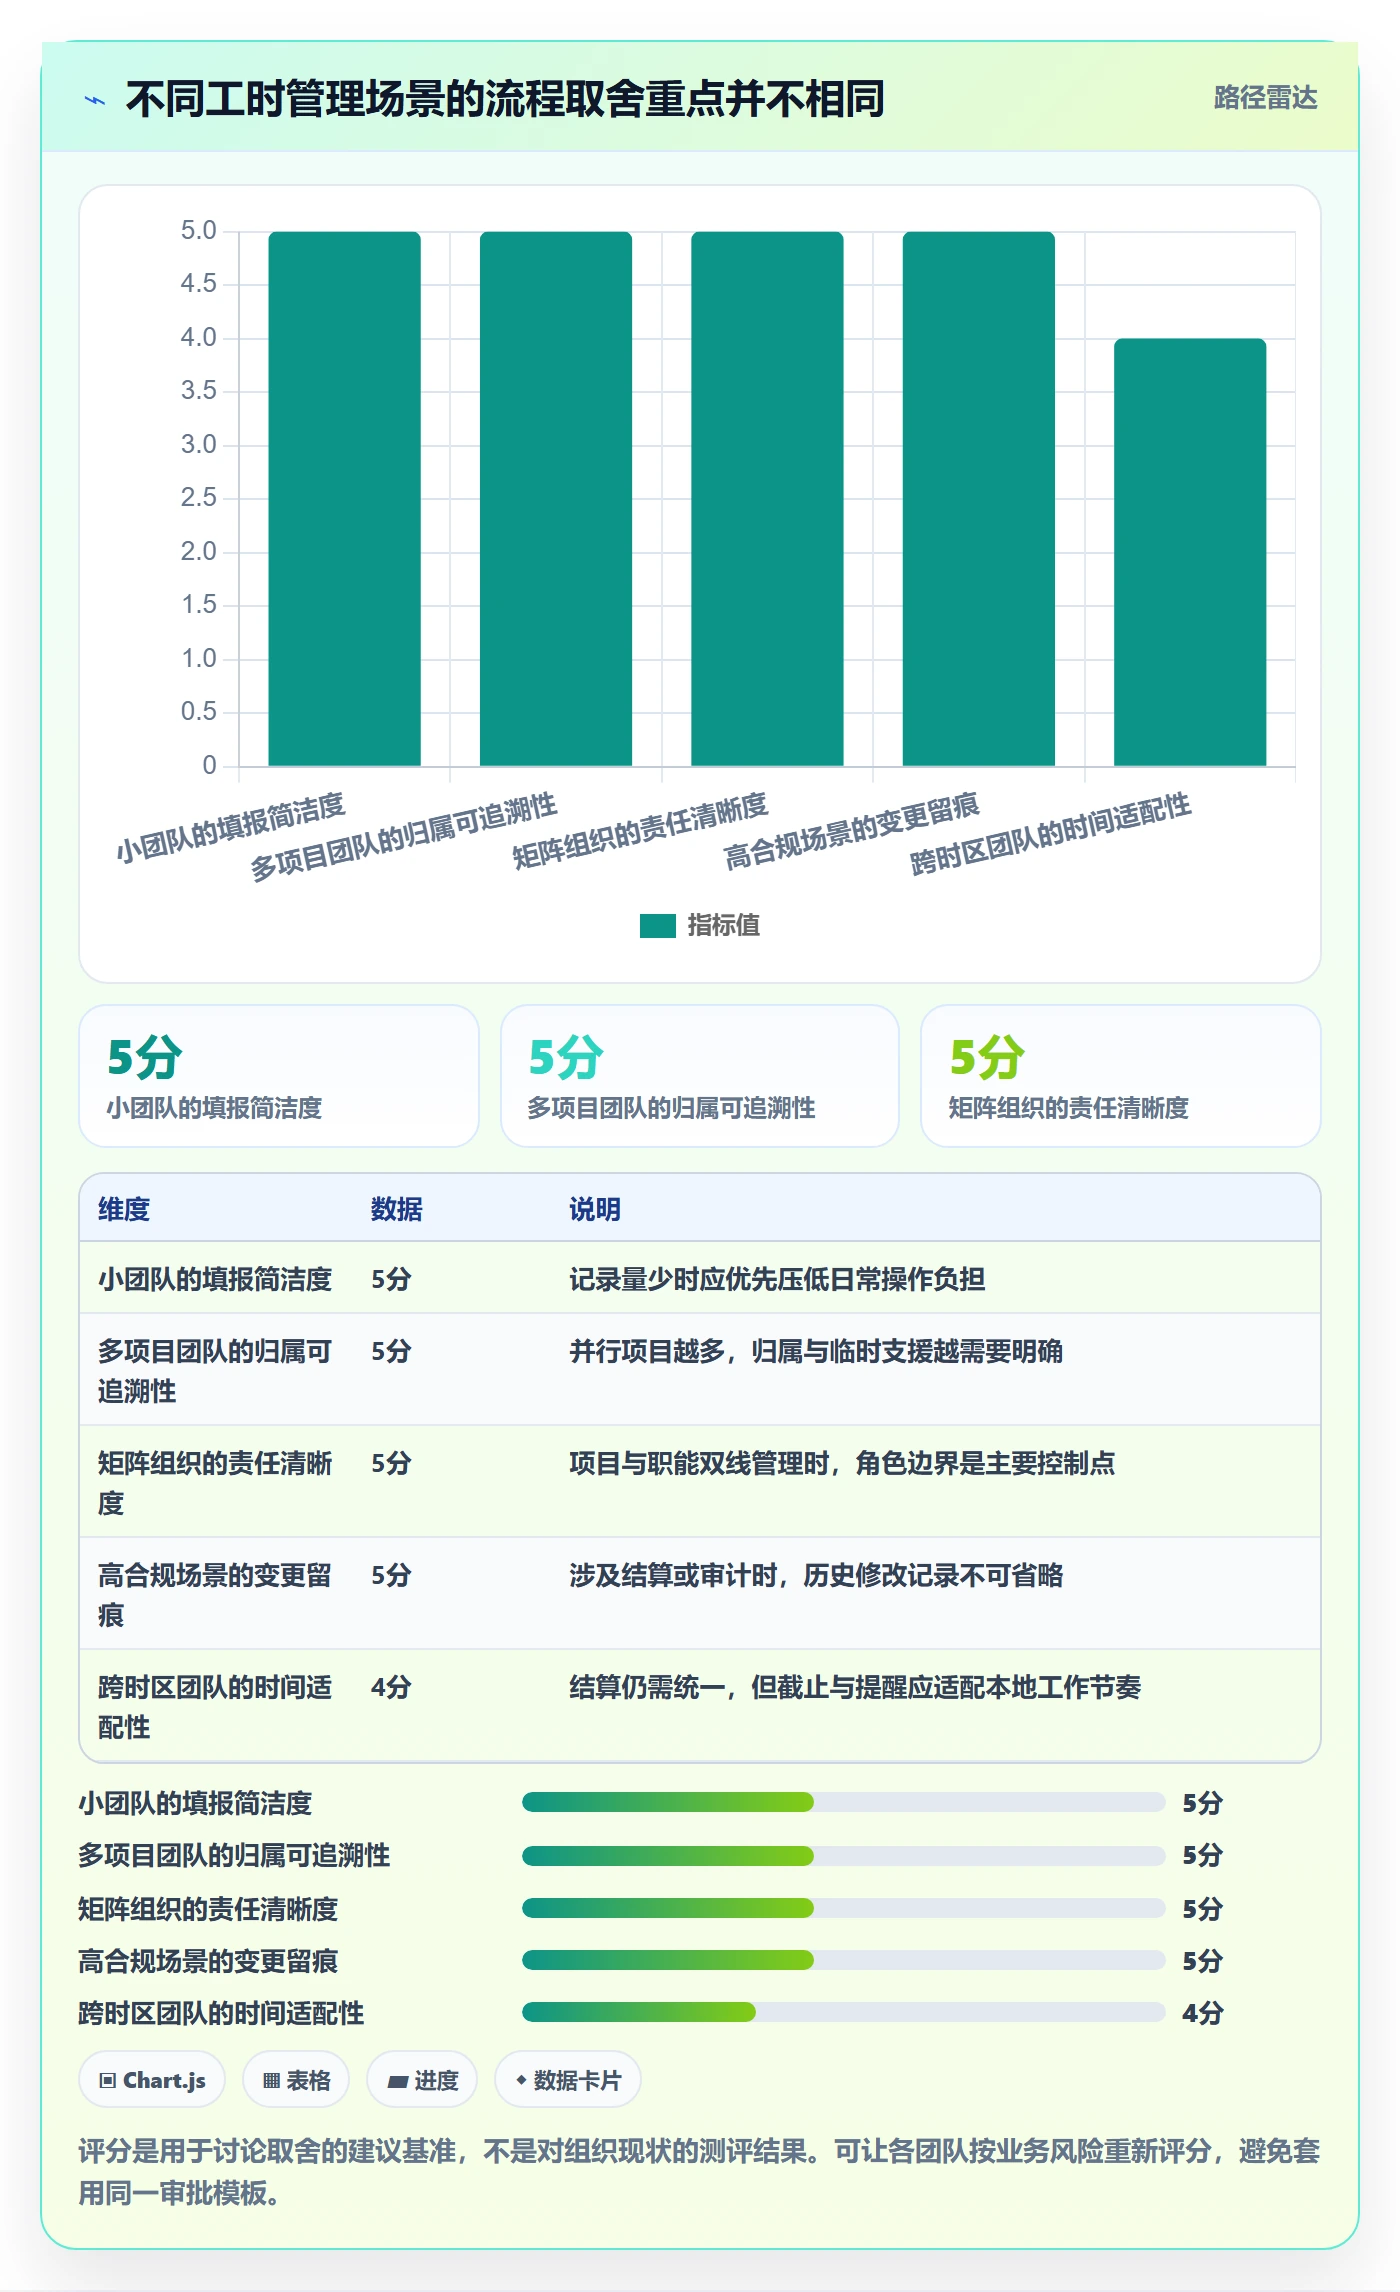This screenshot has width=1400, height=2292.
Task: Select the 5分 矩阵组织的责任清晰度 data card
Action: [1121, 1076]
